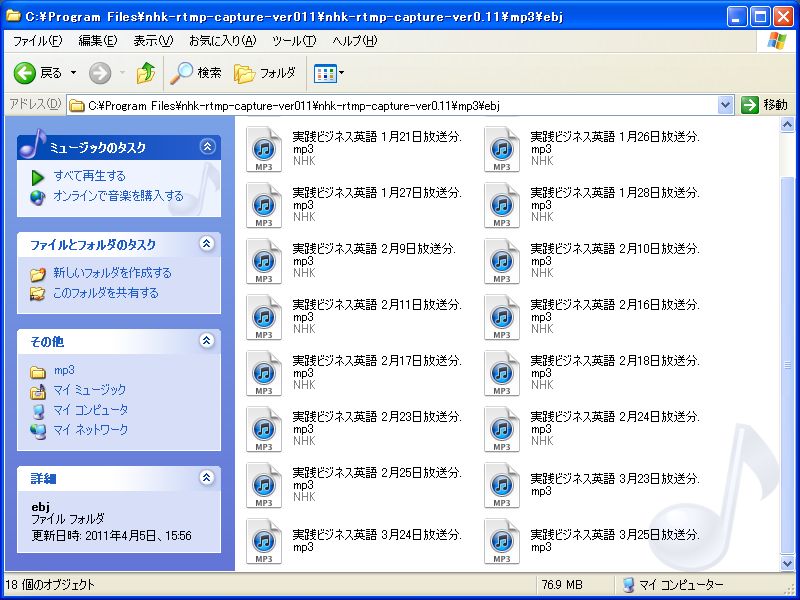This screenshot has height=600, width=800.
Task: Click the online music globe icon
Action: coord(38,197)
